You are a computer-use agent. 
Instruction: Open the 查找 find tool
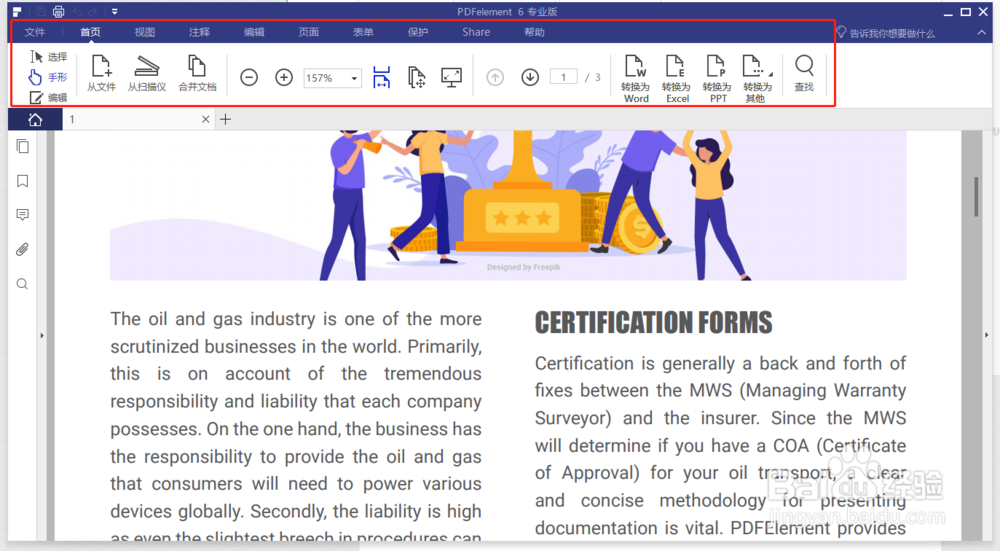click(804, 73)
